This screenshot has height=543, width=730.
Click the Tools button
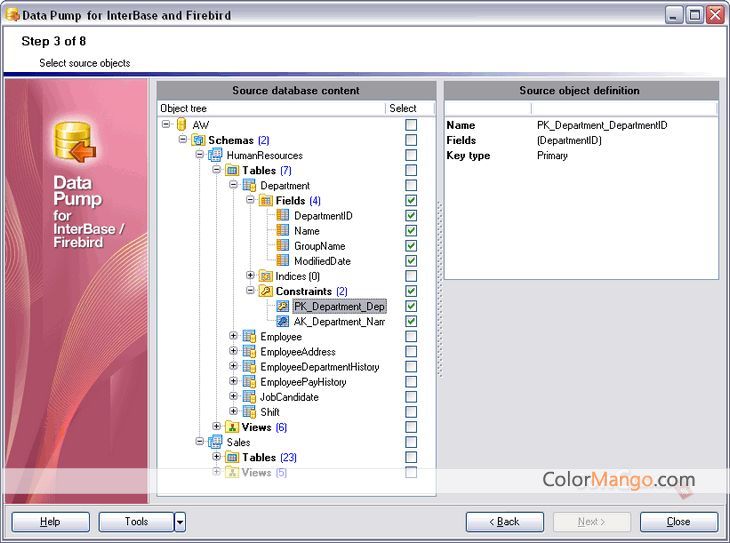[x=136, y=522]
